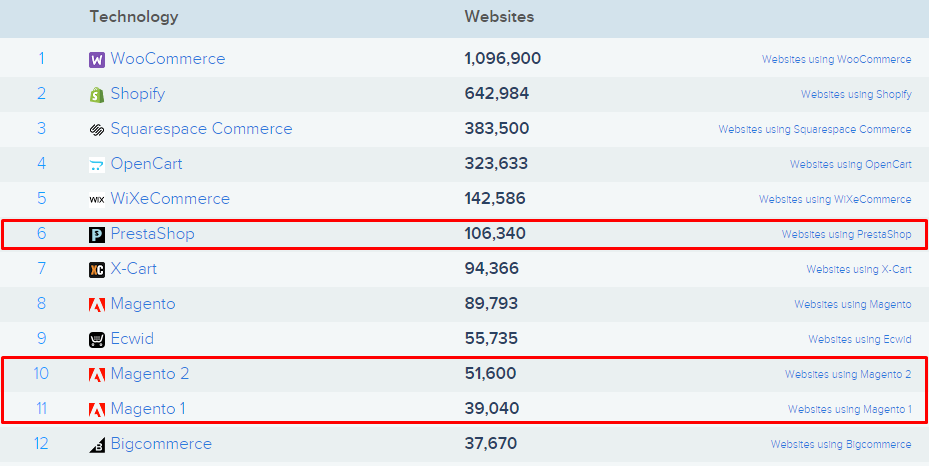The height and width of the screenshot is (466, 929).
Task: Open the Magento 1 technology link
Action: pos(148,409)
